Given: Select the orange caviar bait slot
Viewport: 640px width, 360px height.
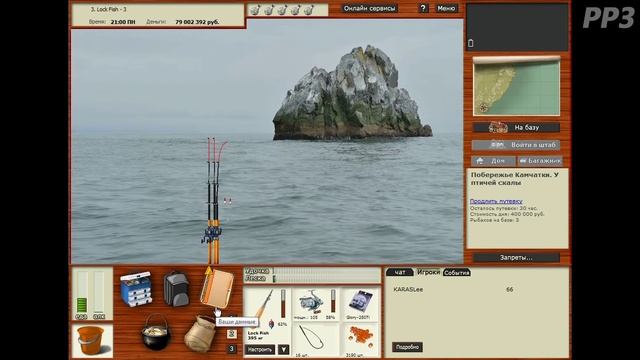Looking at the screenshot, I should (360, 341).
